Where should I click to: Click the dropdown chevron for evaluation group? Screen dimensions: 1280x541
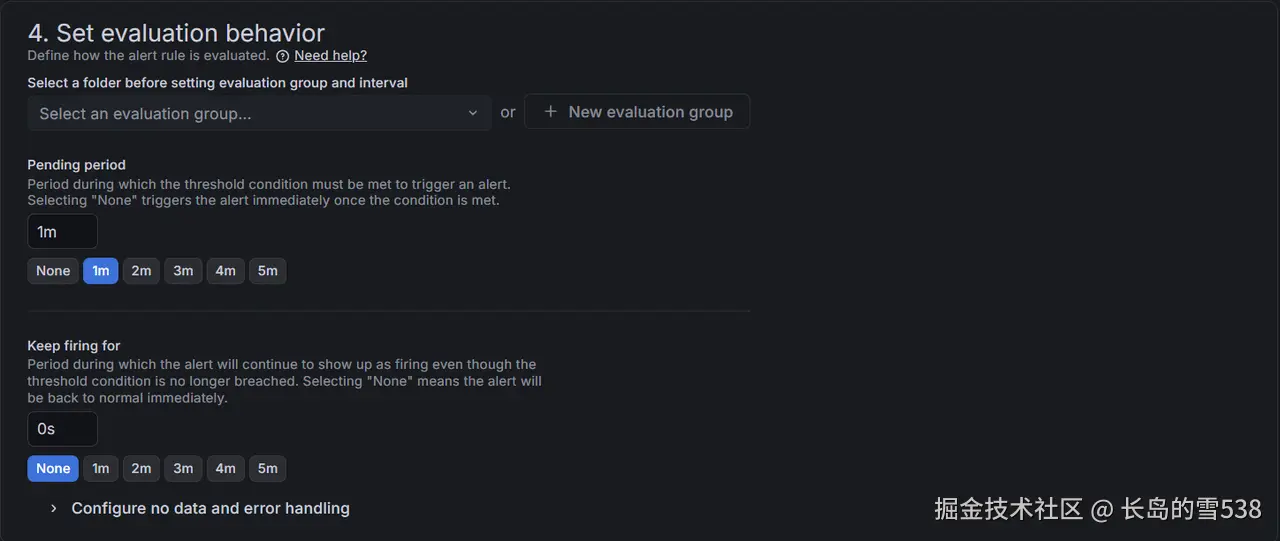(473, 113)
